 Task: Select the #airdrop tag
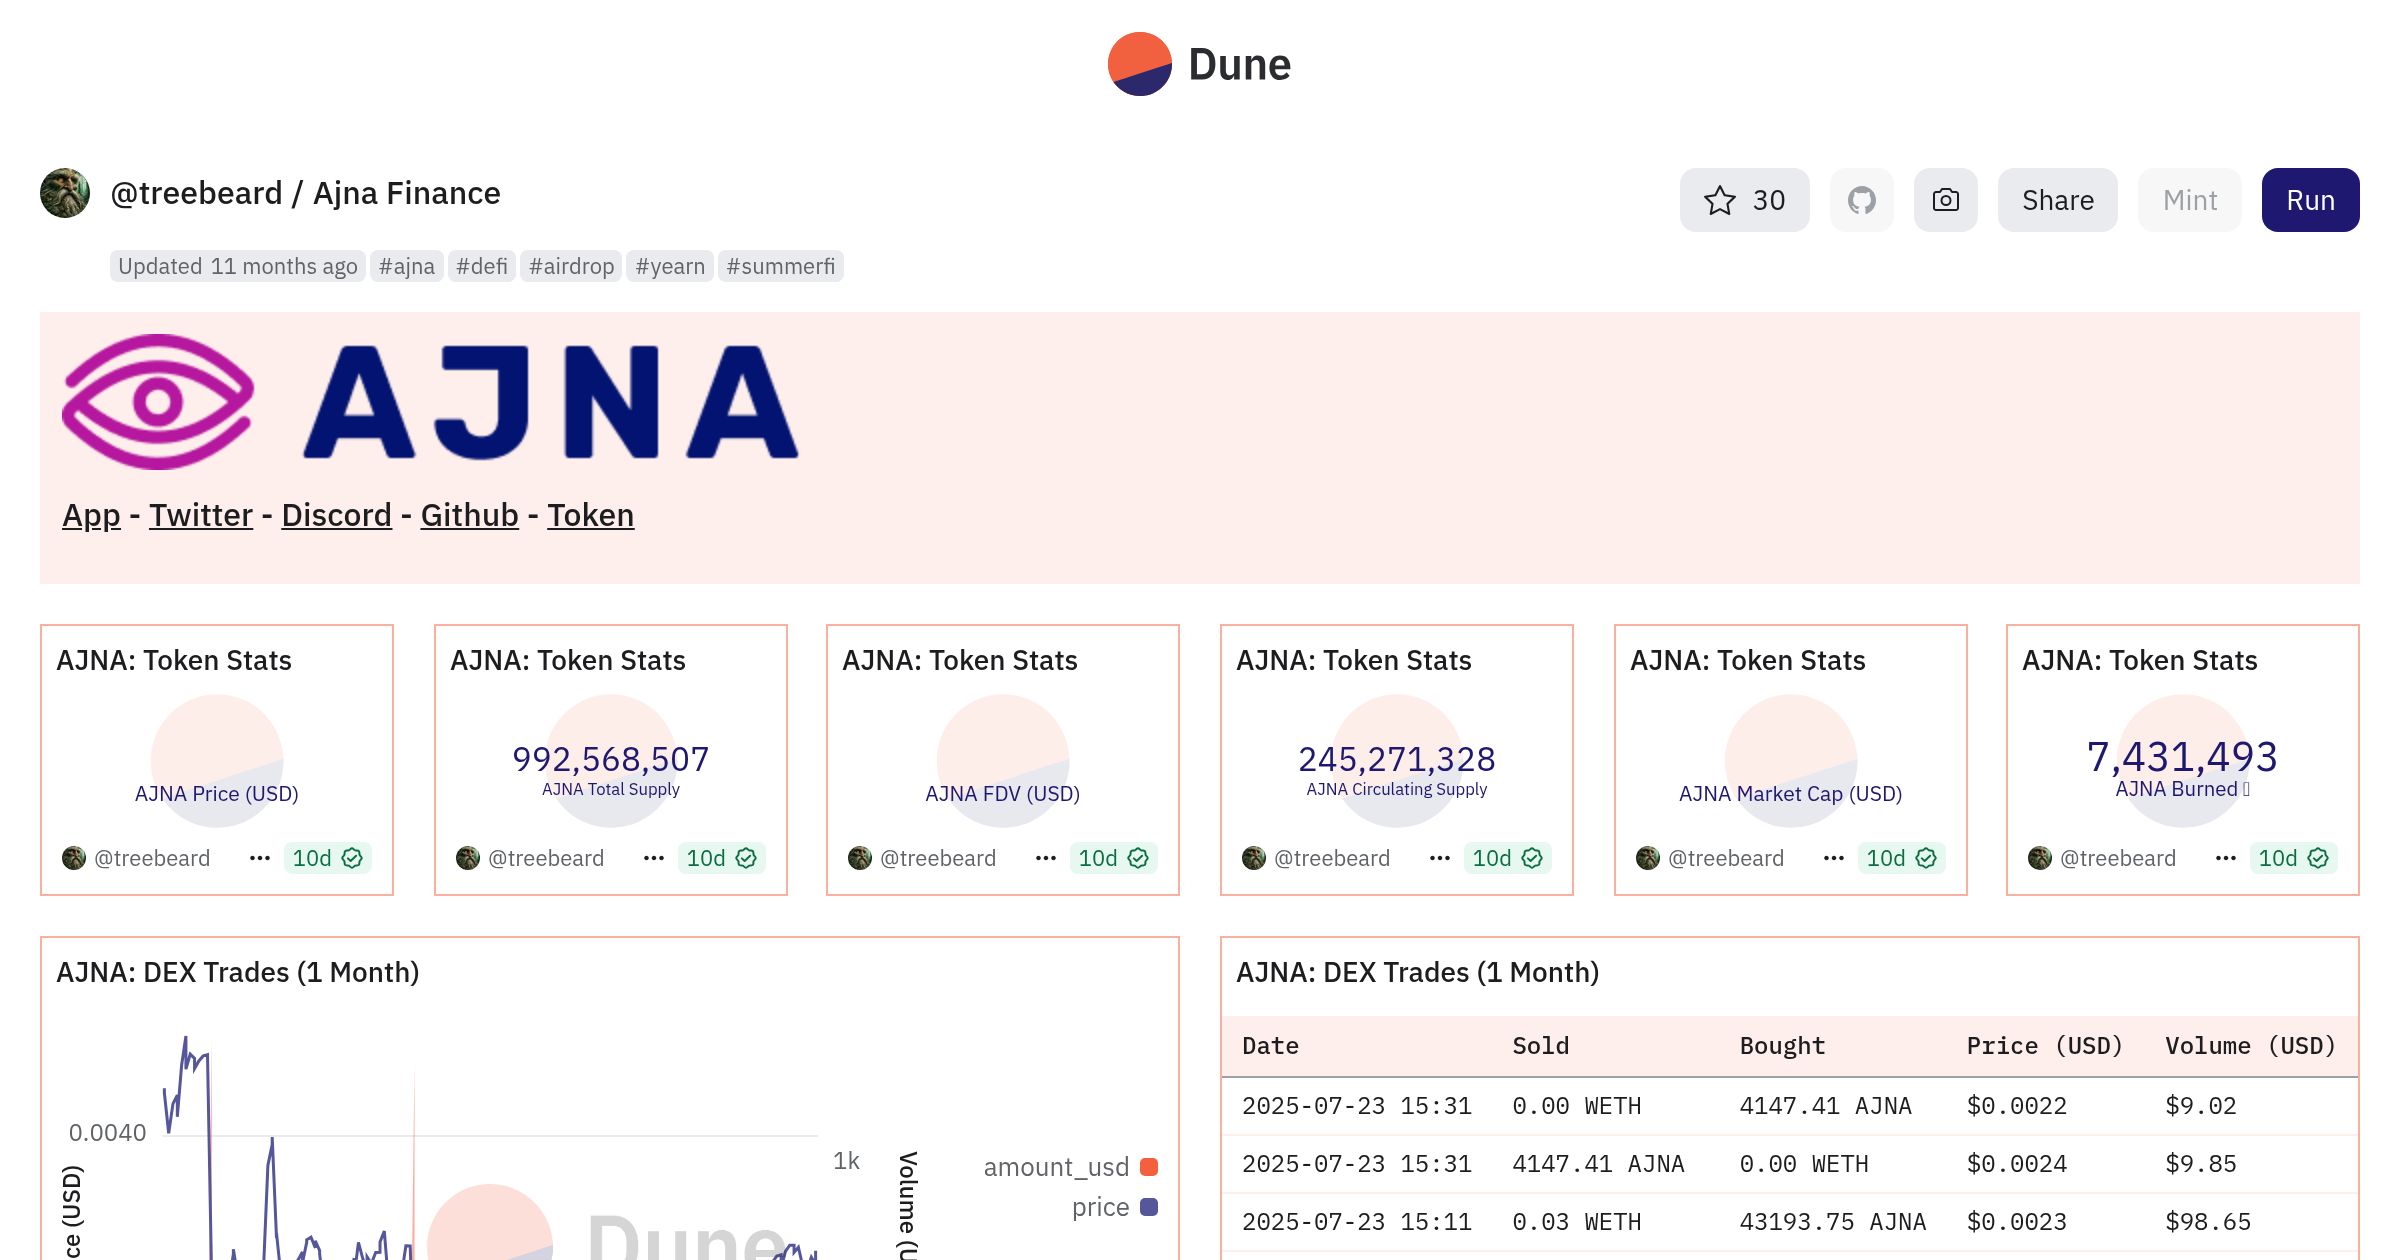pos(571,266)
